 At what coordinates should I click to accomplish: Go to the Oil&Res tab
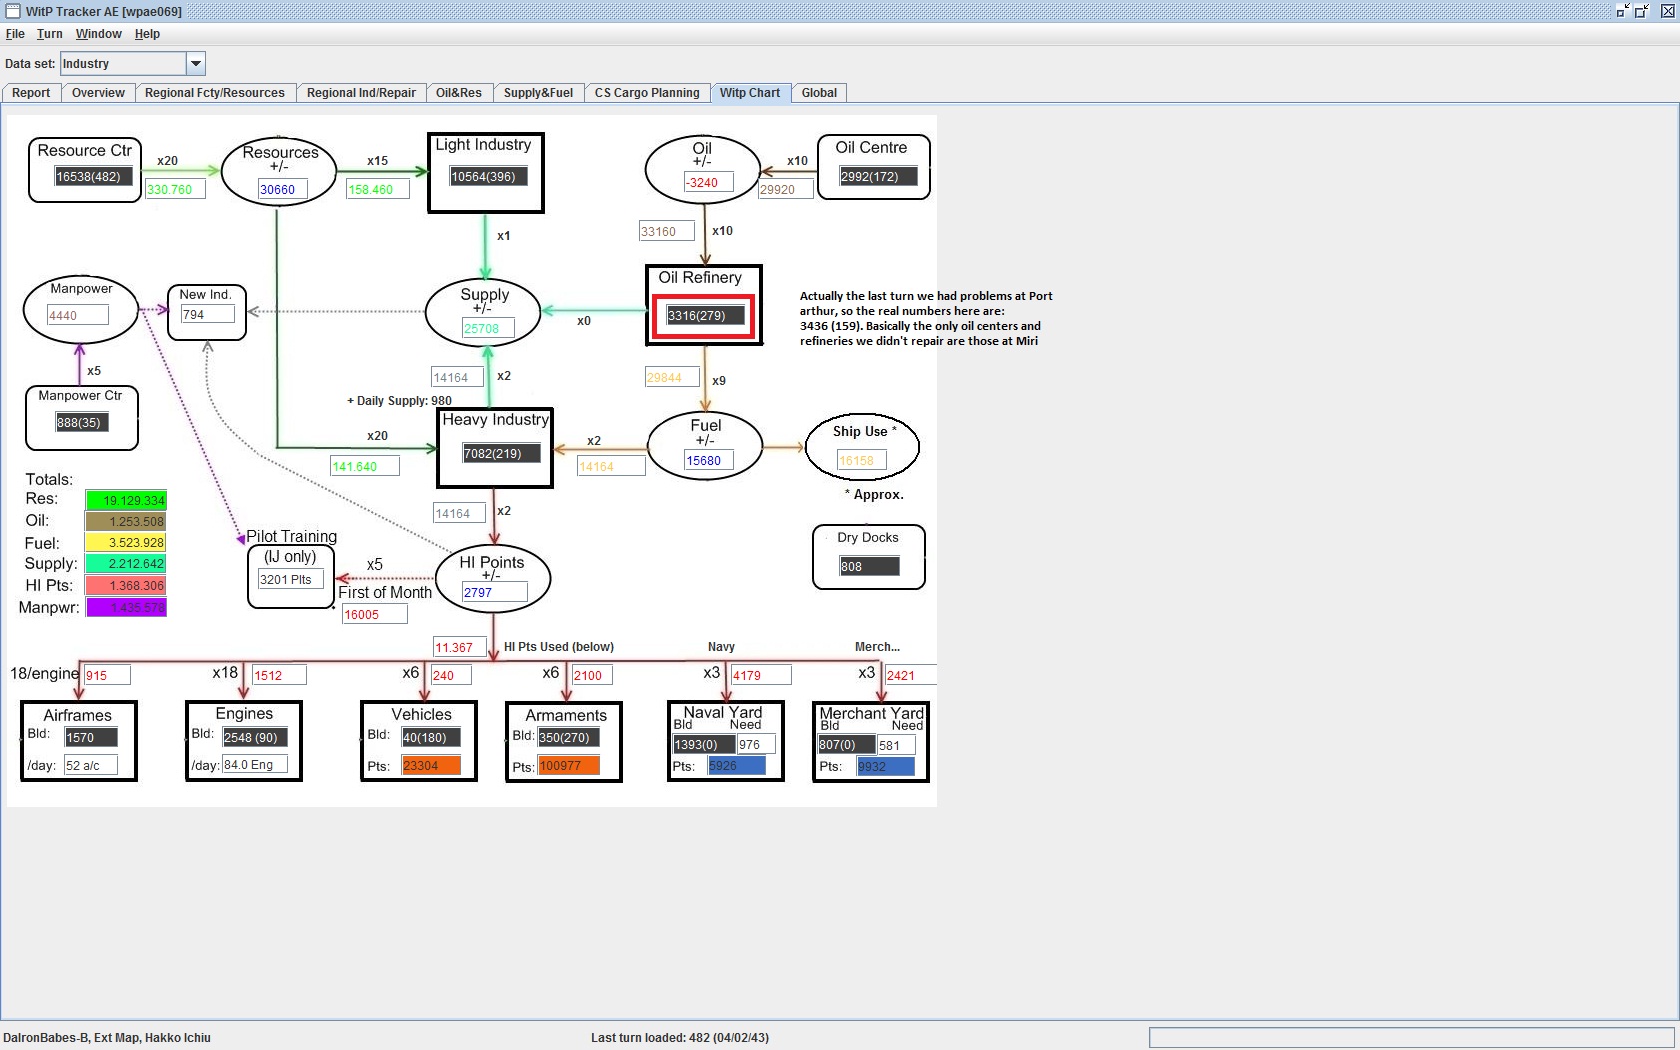(459, 93)
